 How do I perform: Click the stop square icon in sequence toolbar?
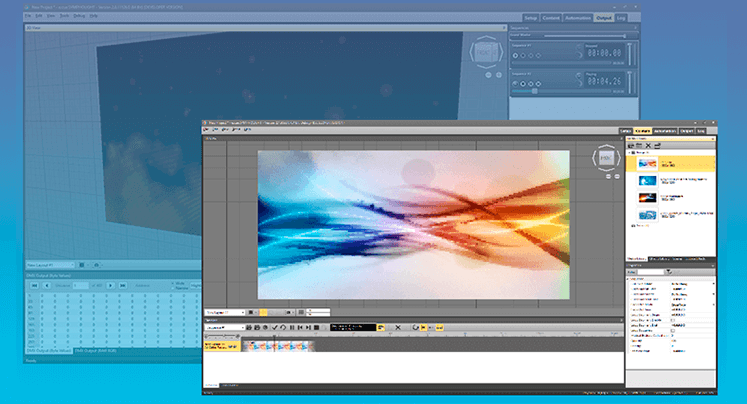316,328
